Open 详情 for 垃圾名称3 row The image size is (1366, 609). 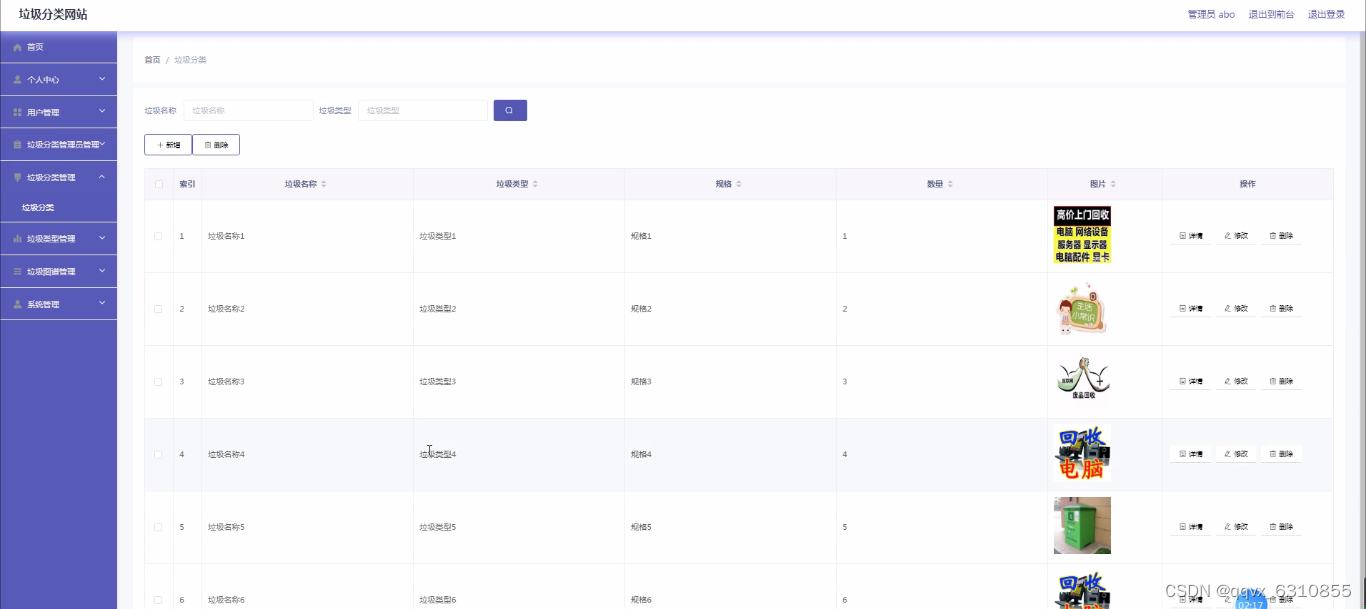1190,381
